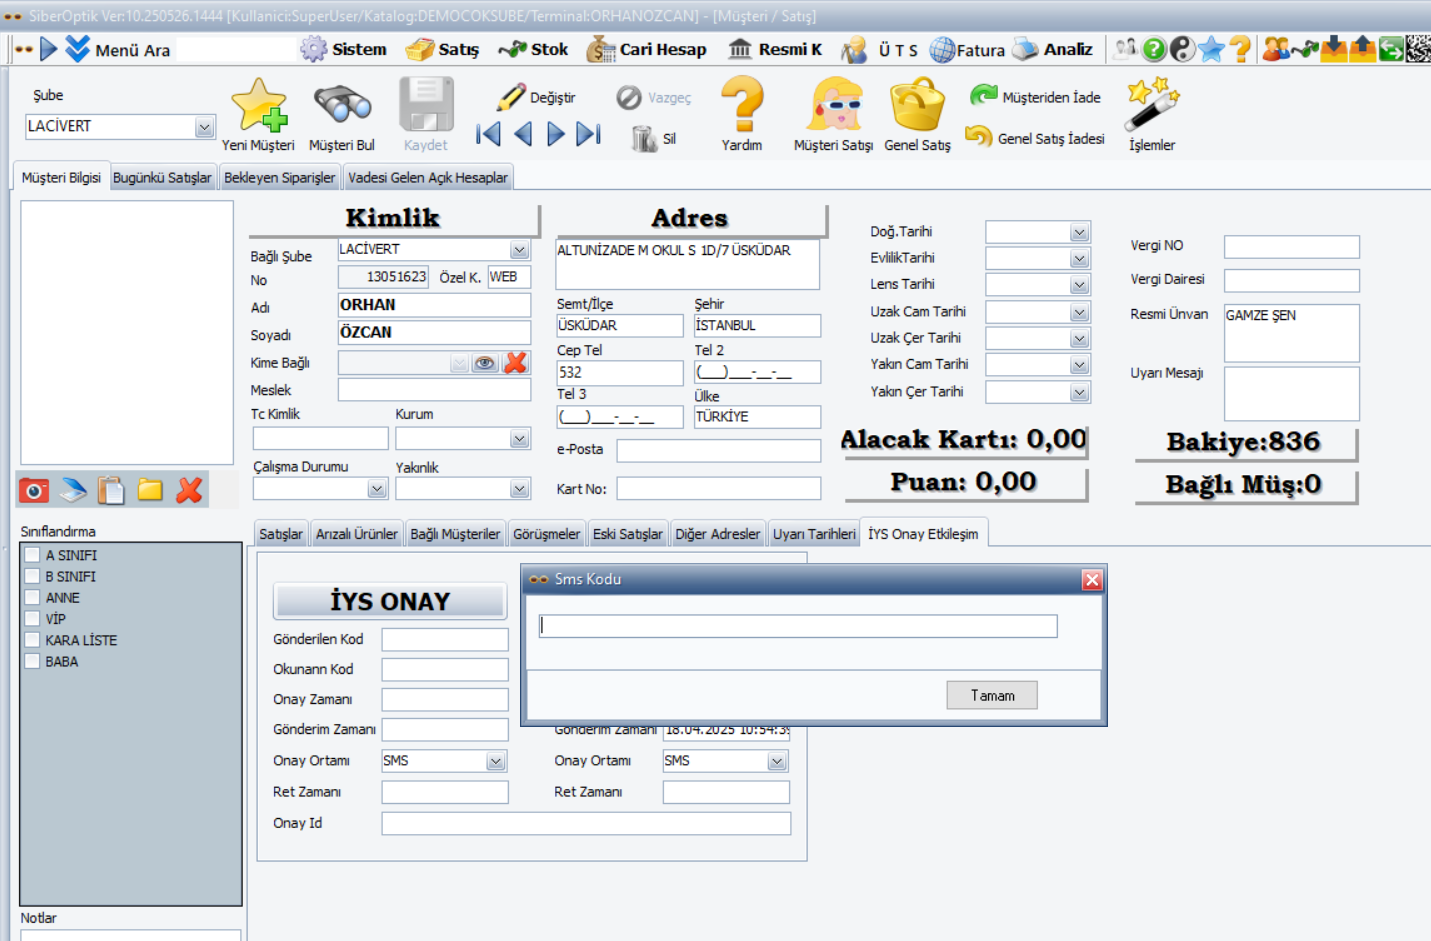Close the Sms Kodu dialog
The height and width of the screenshot is (941, 1431).
pyautogui.click(x=1092, y=579)
